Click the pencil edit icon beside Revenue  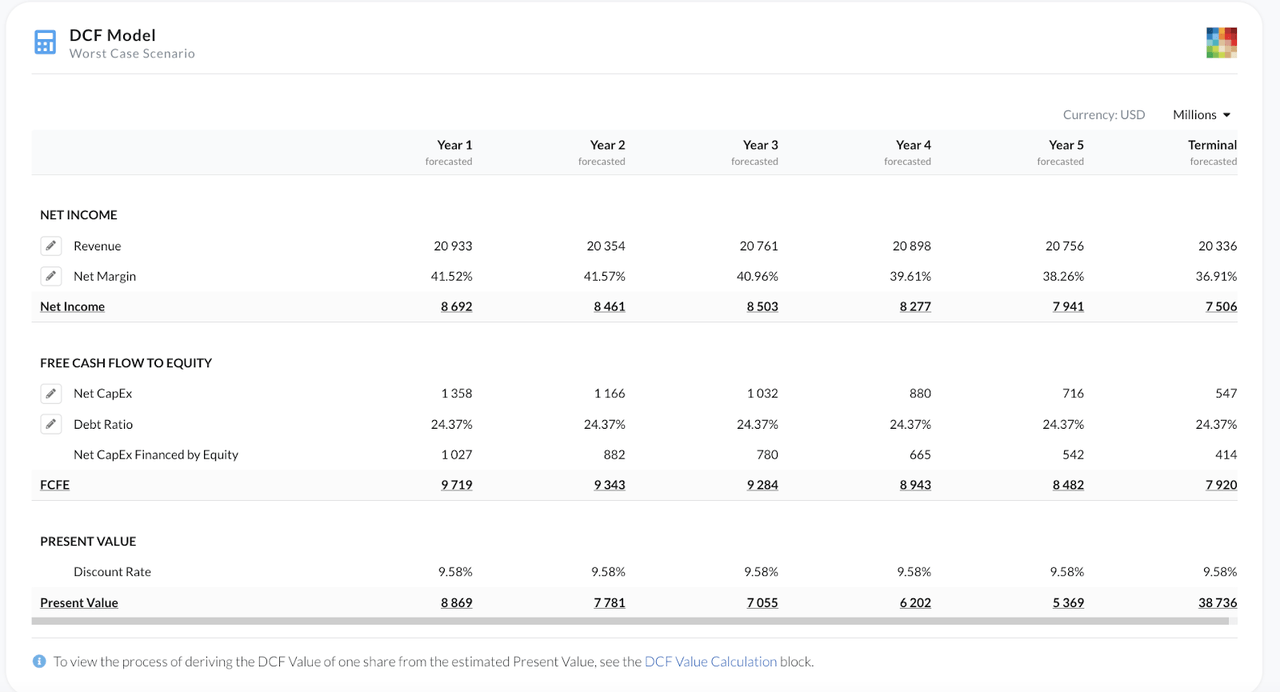pyautogui.click(x=51, y=246)
